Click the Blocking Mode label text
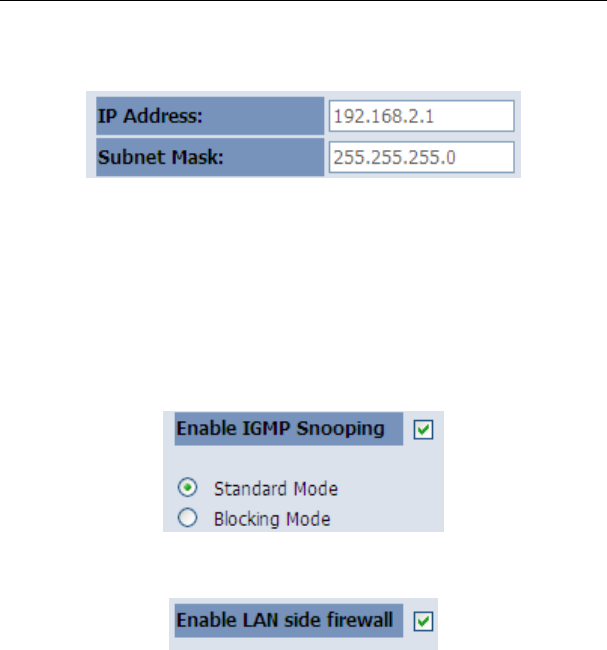The image size is (607, 650). (x=272, y=519)
